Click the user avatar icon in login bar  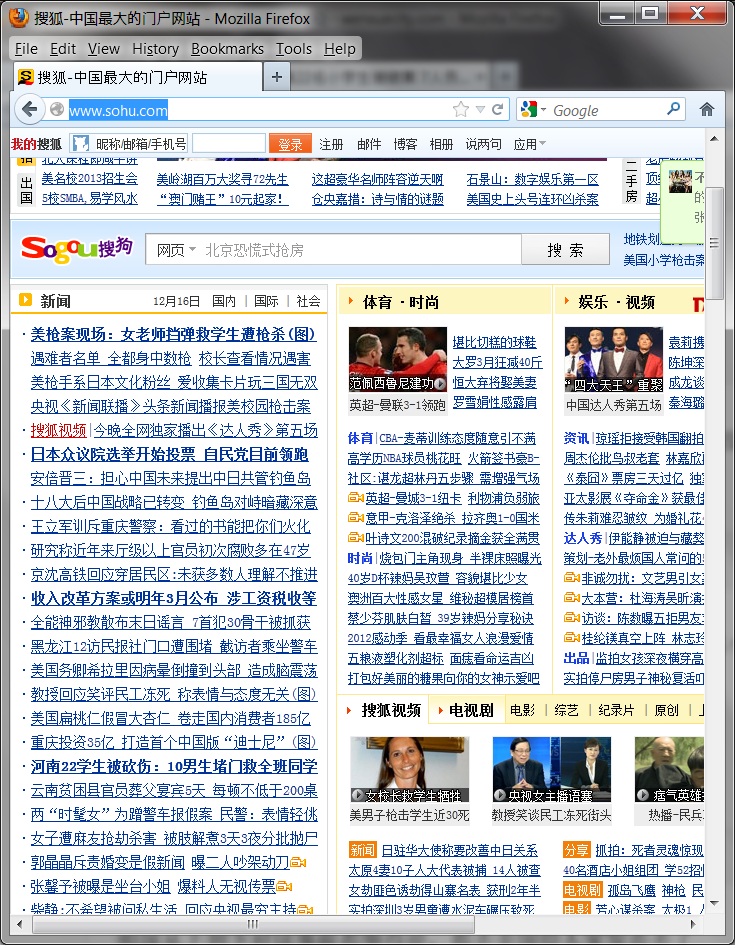tap(80, 143)
